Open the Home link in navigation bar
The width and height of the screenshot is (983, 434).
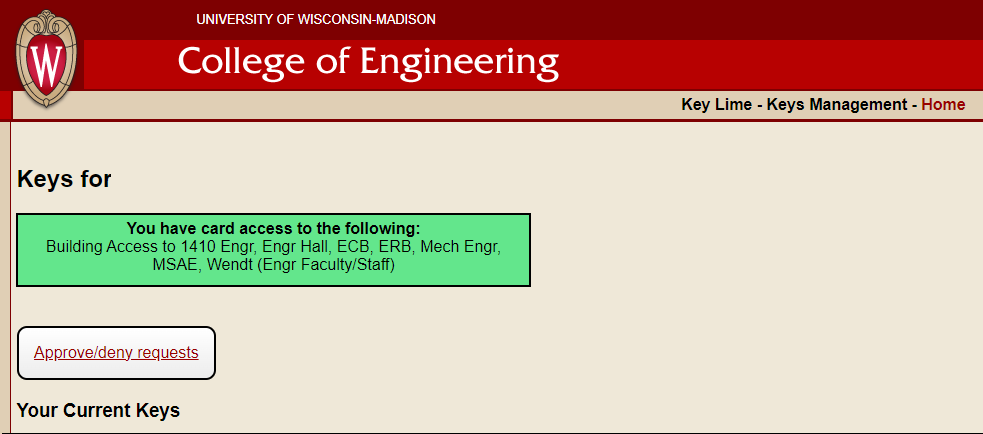click(x=943, y=105)
